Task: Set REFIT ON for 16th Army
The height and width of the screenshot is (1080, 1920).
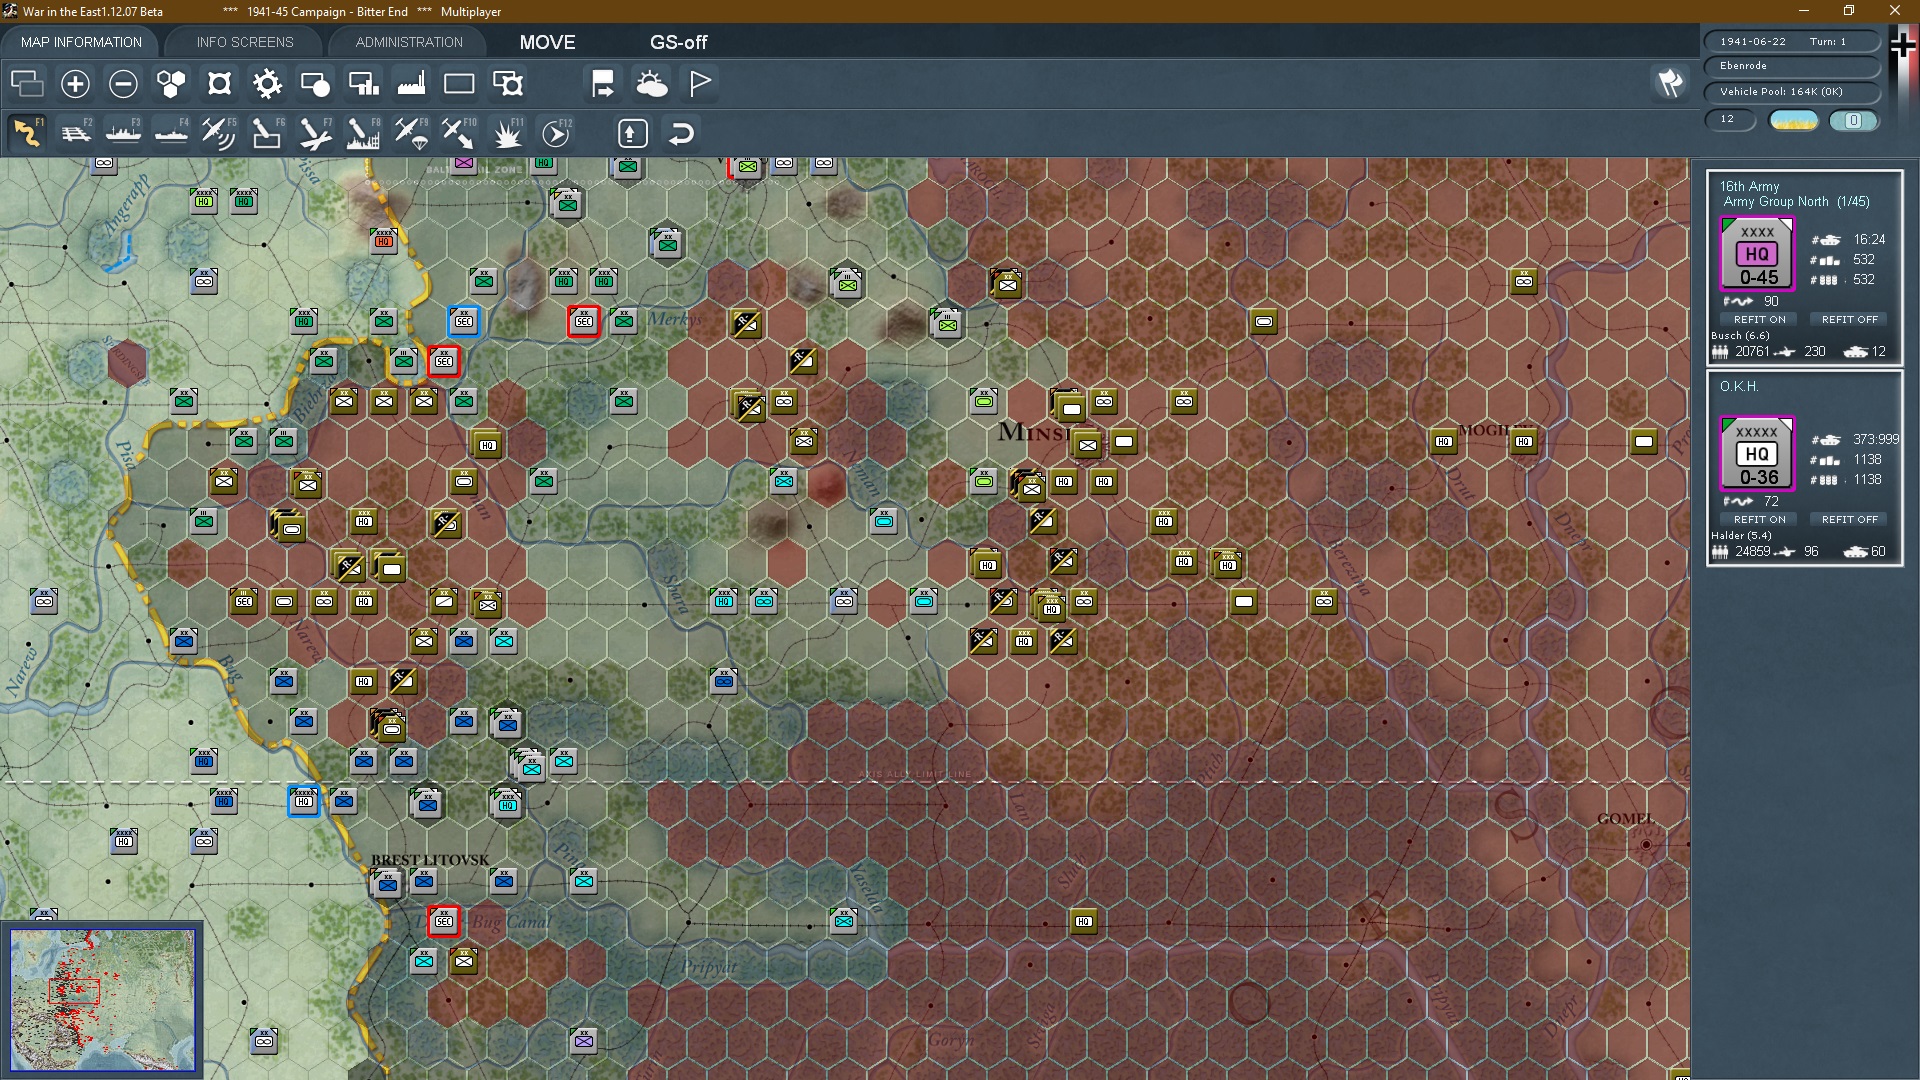Action: [1759, 319]
